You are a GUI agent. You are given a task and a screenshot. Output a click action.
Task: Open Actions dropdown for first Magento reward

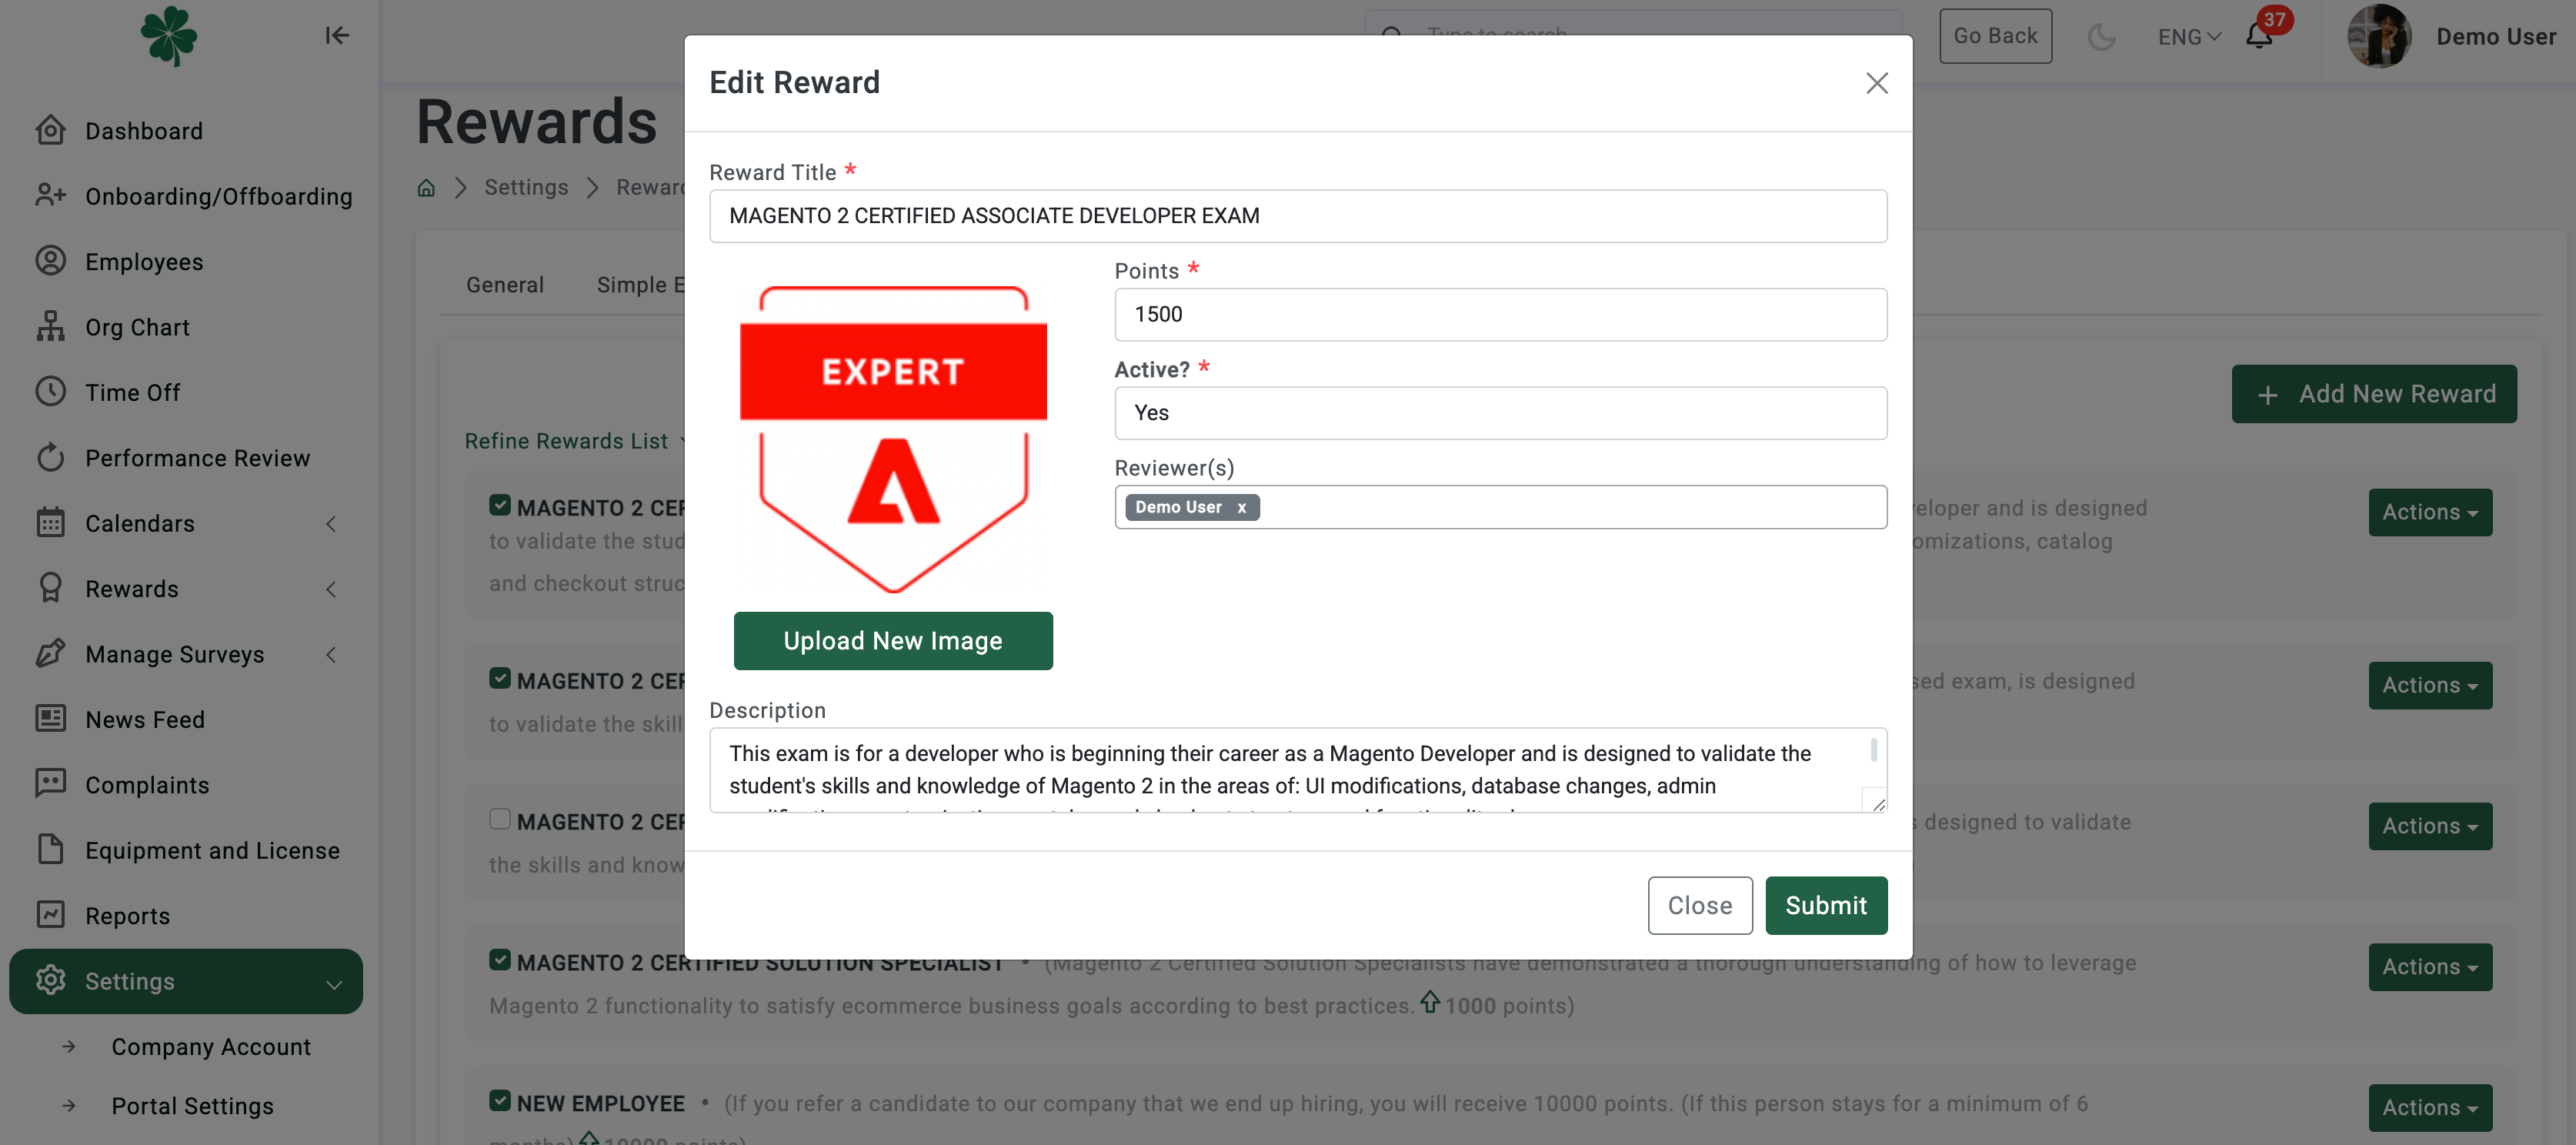[x=2429, y=512]
